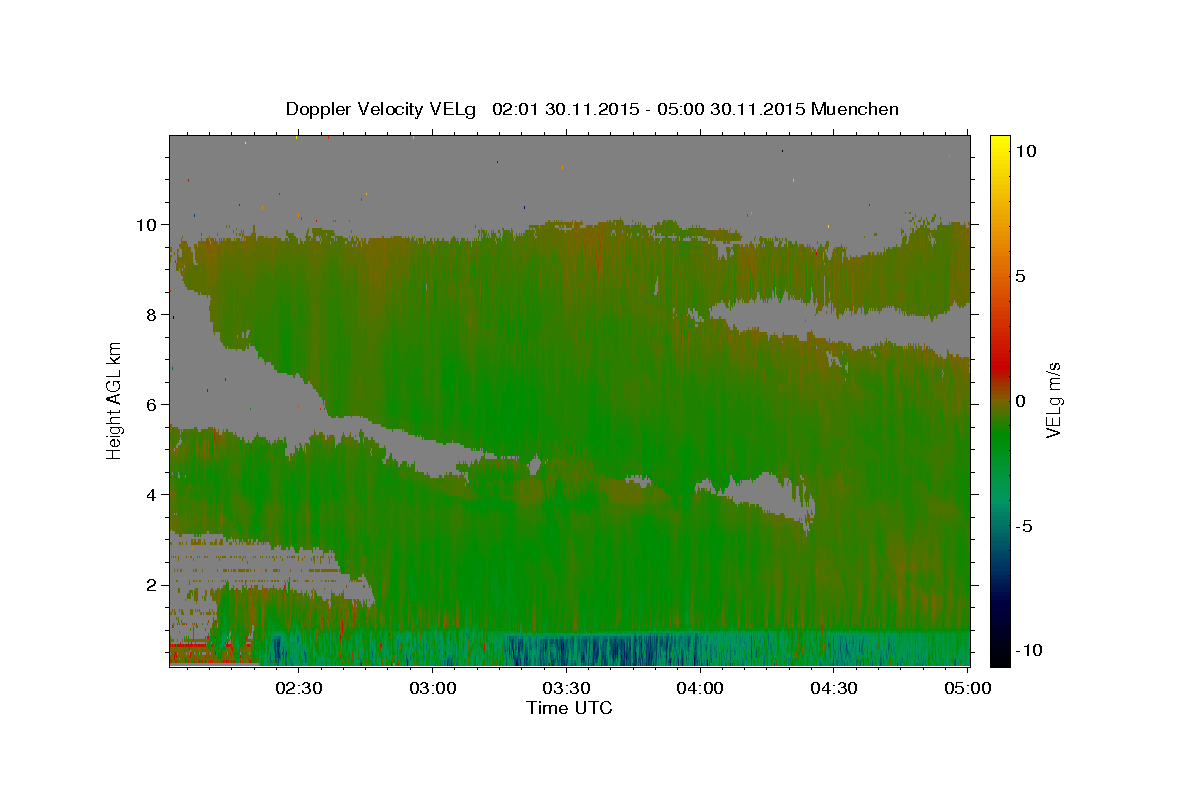This screenshot has width=1200, height=800.
Task: Click the colorbar label '-10' at bottom
Action: (x=1030, y=651)
